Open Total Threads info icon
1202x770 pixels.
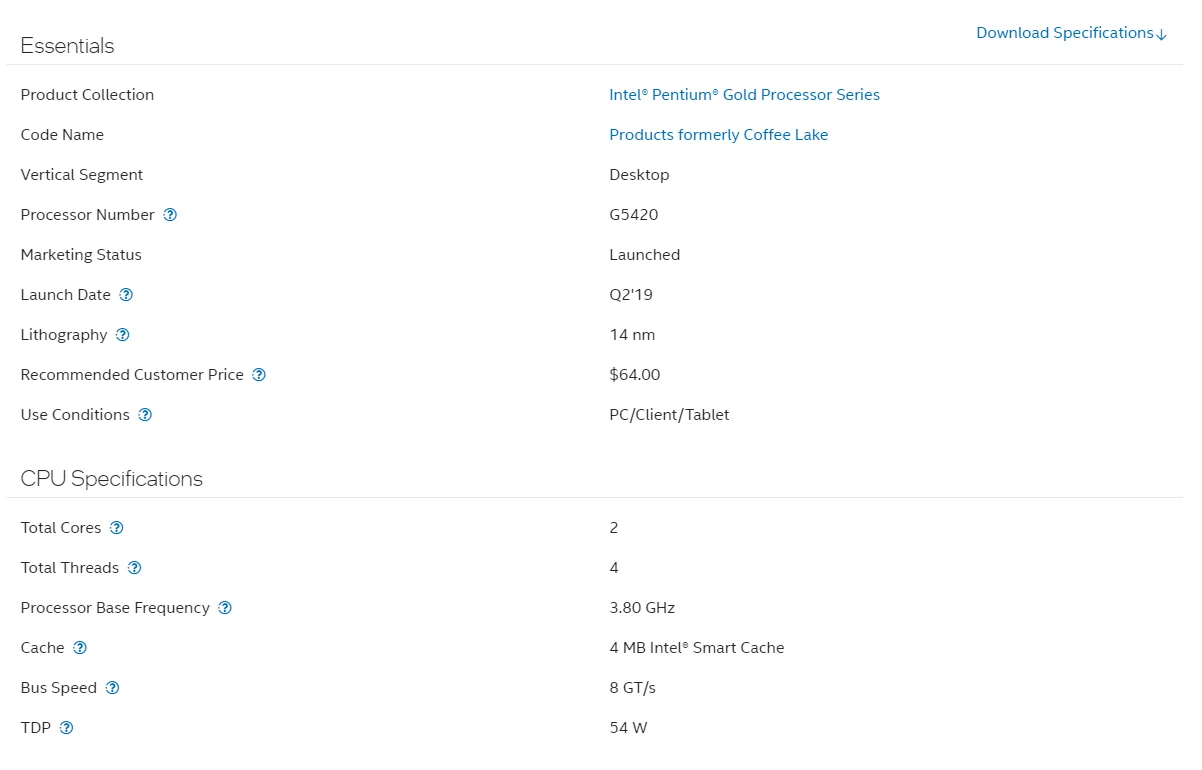(135, 568)
